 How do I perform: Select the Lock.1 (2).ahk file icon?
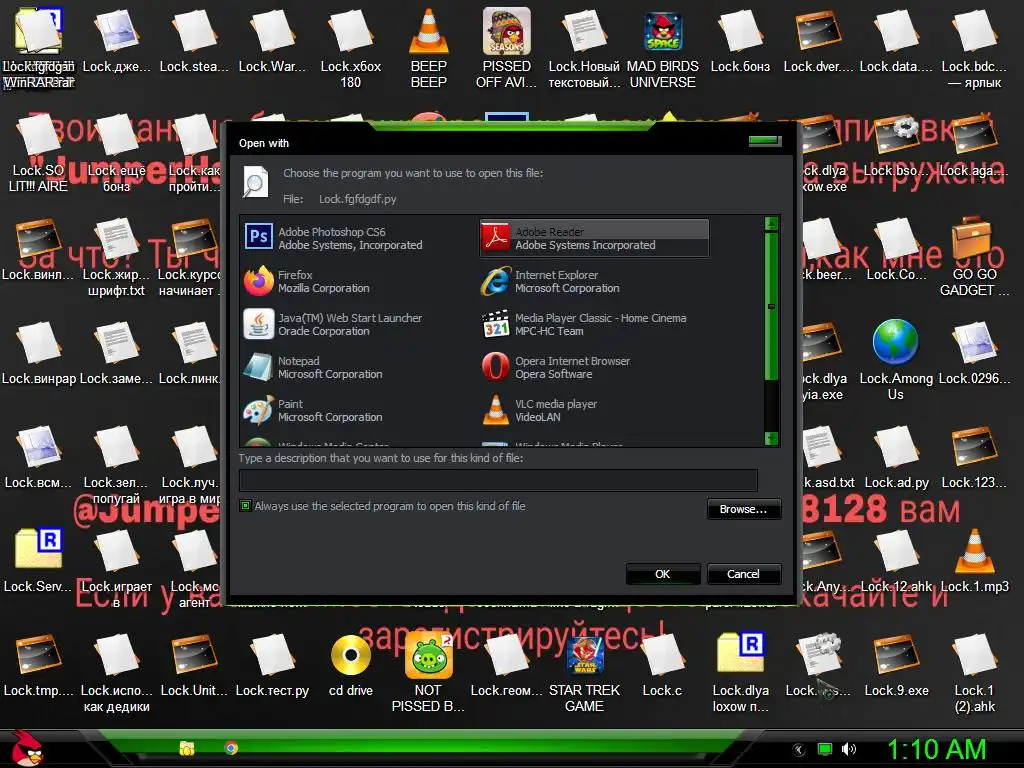coord(974,673)
